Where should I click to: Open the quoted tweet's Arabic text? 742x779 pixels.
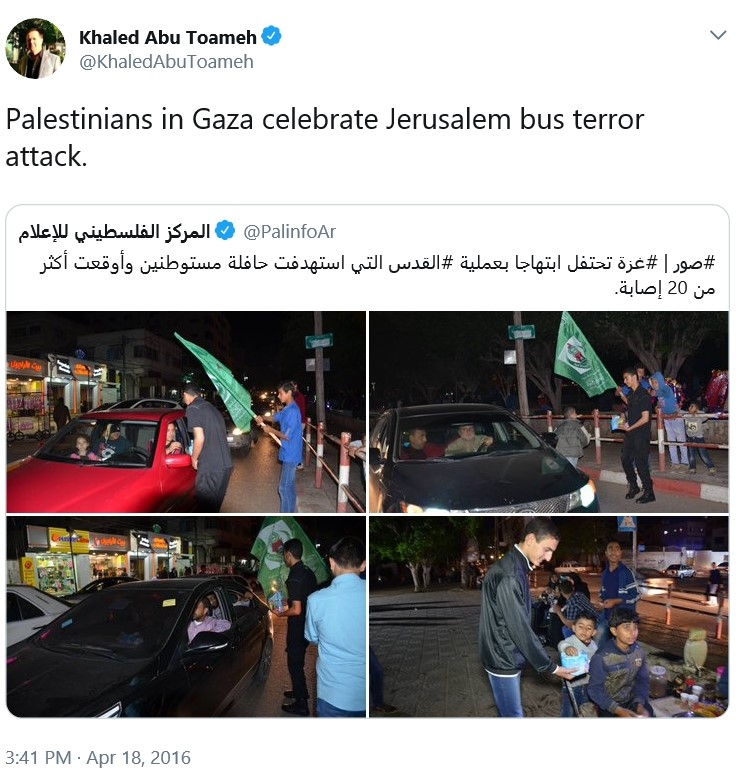pos(377,275)
